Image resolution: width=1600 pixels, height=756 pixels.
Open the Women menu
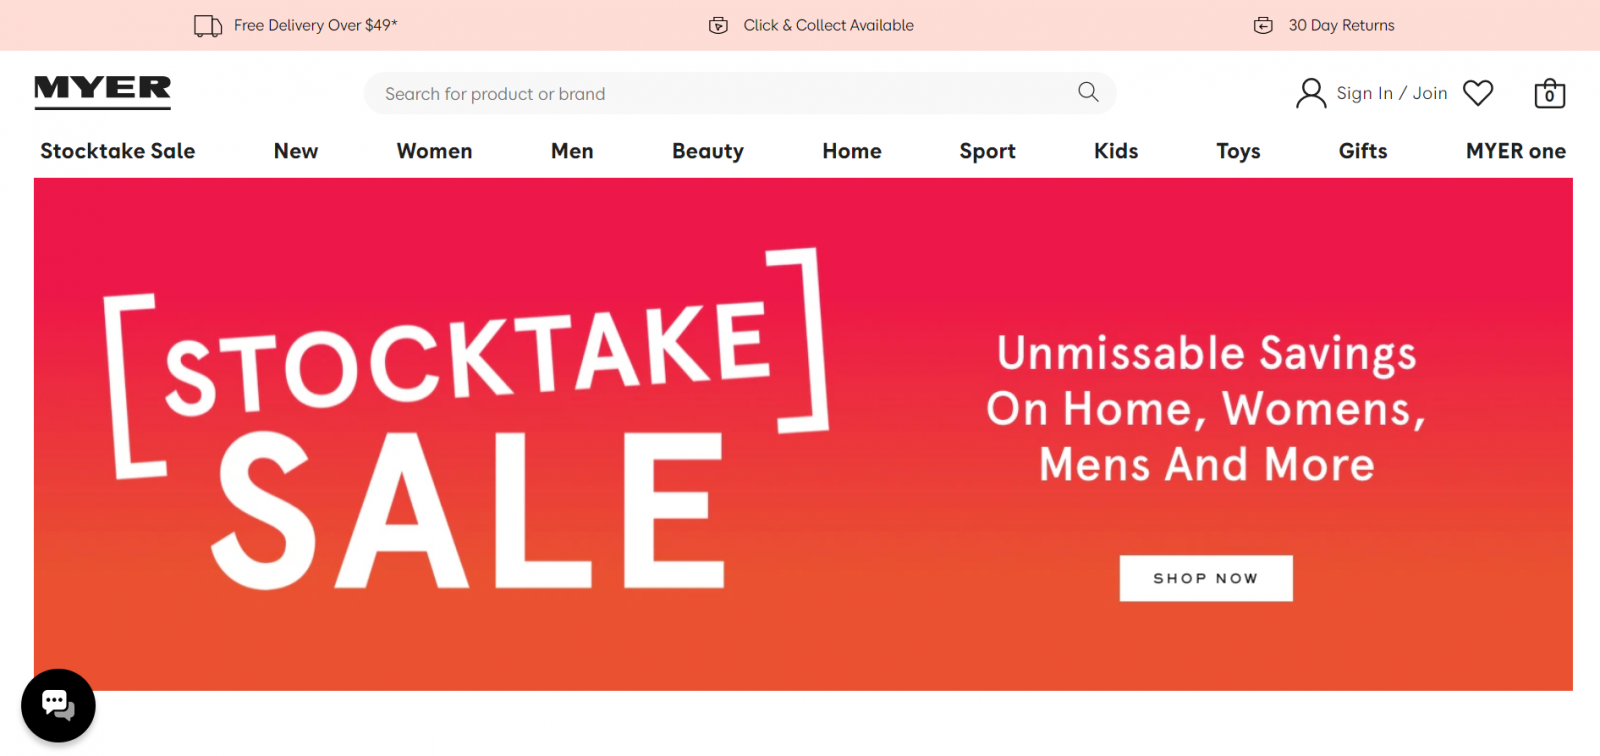pos(434,151)
